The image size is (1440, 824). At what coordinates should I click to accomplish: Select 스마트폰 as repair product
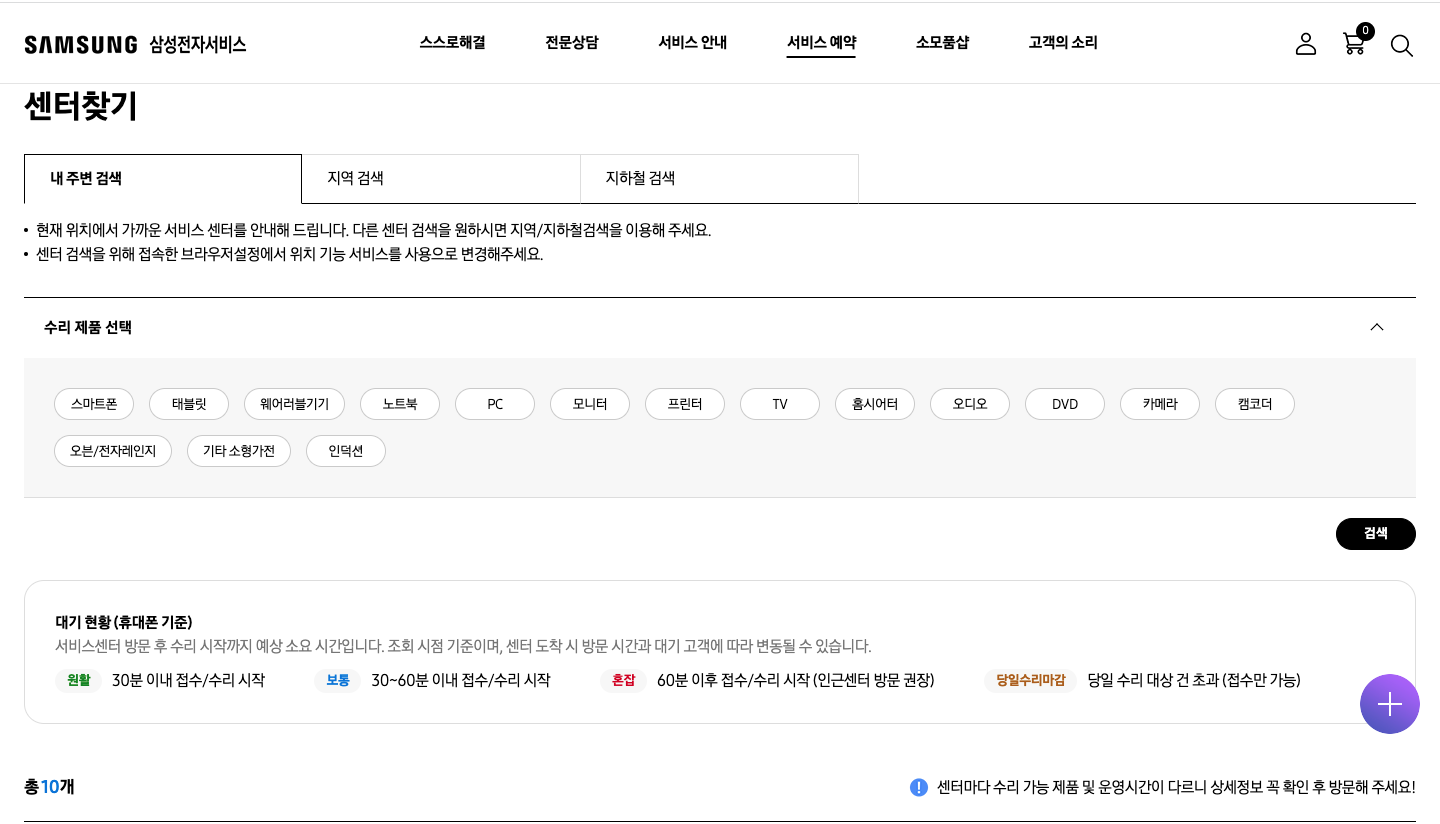click(93, 404)
